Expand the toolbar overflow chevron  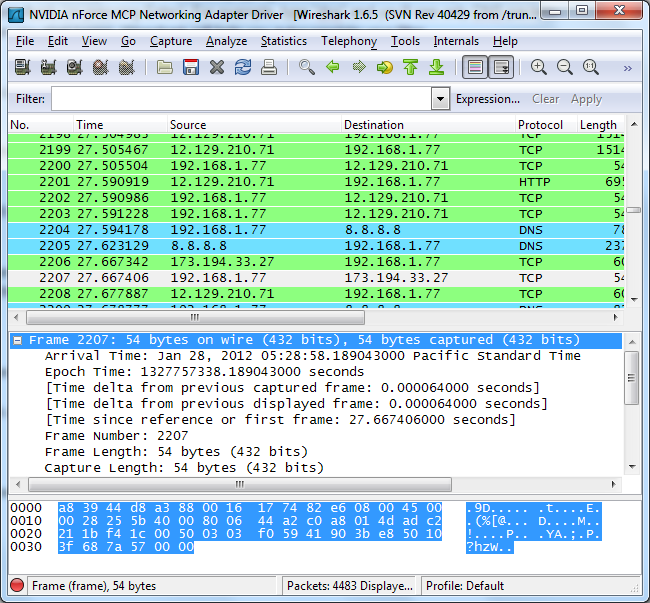(627, 68)
